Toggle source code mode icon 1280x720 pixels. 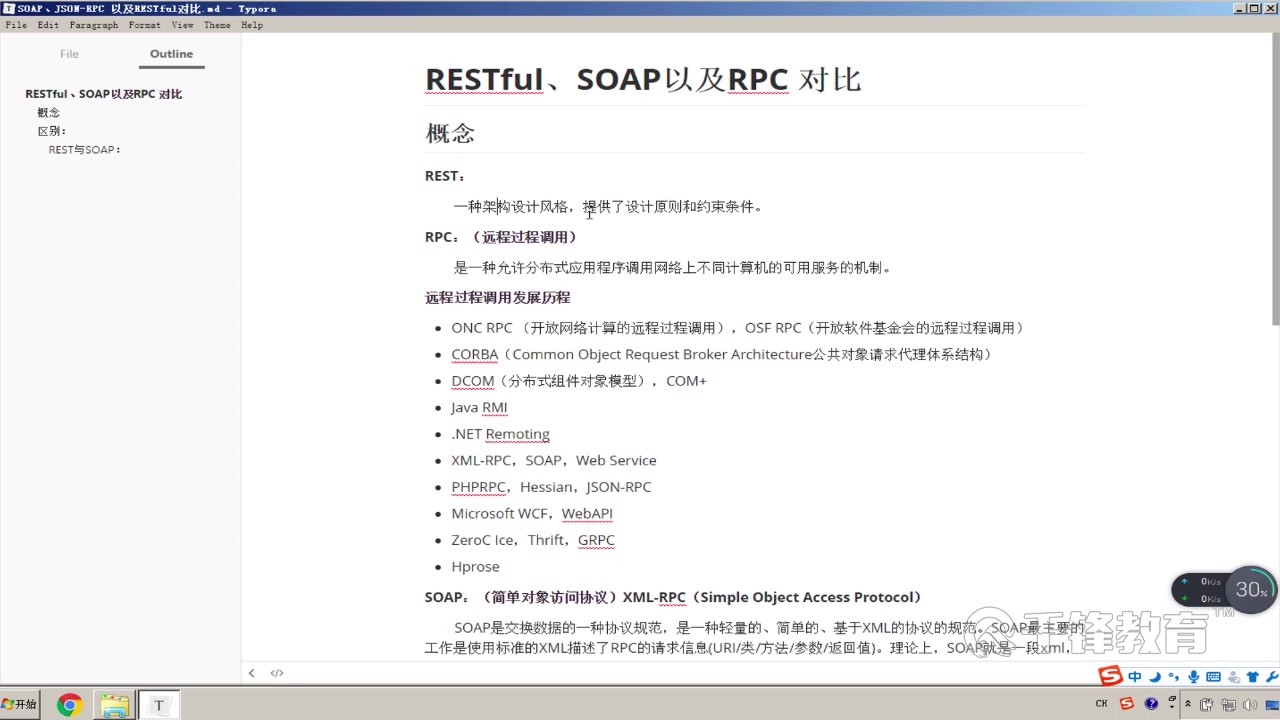[x=277, y=673]
